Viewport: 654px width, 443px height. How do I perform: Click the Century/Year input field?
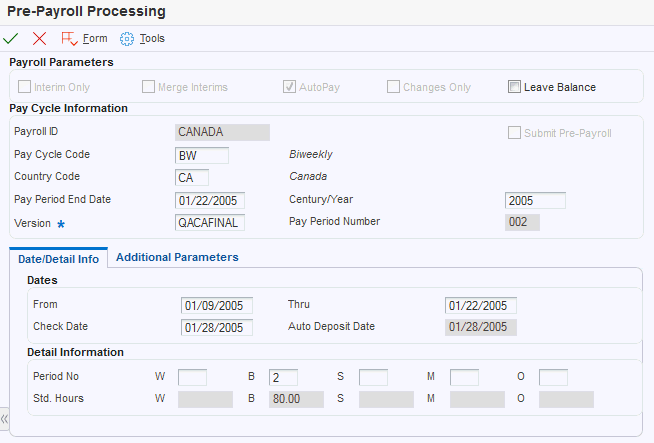pyautogui.click(x=535, y=200)
